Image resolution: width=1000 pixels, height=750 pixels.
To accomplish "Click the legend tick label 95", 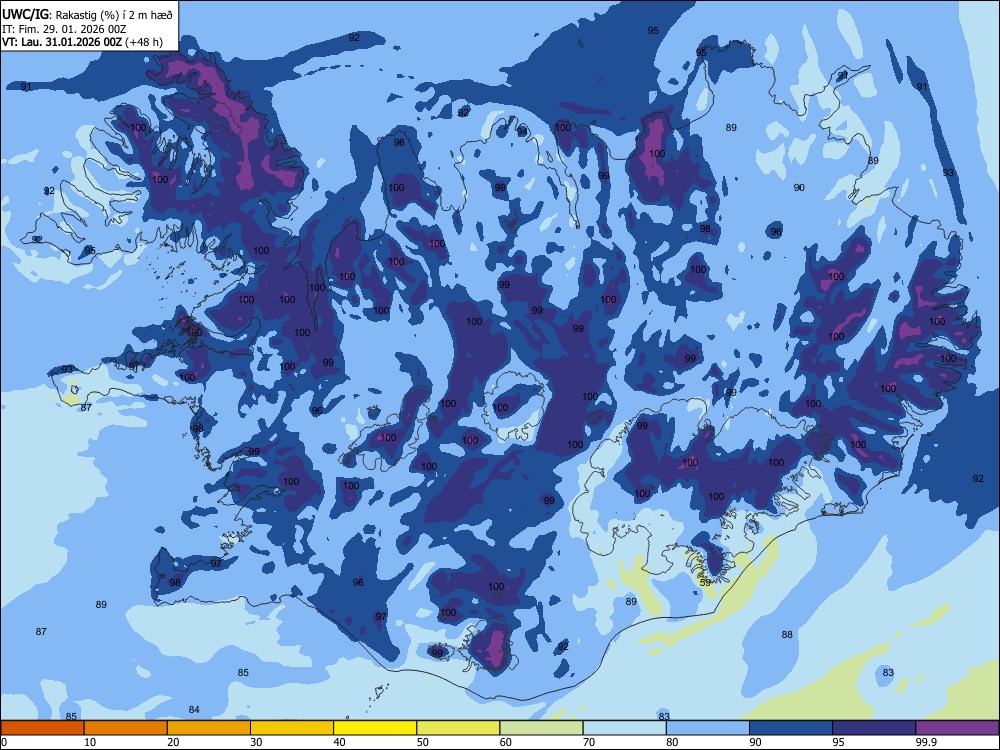I will coord(838,742).
